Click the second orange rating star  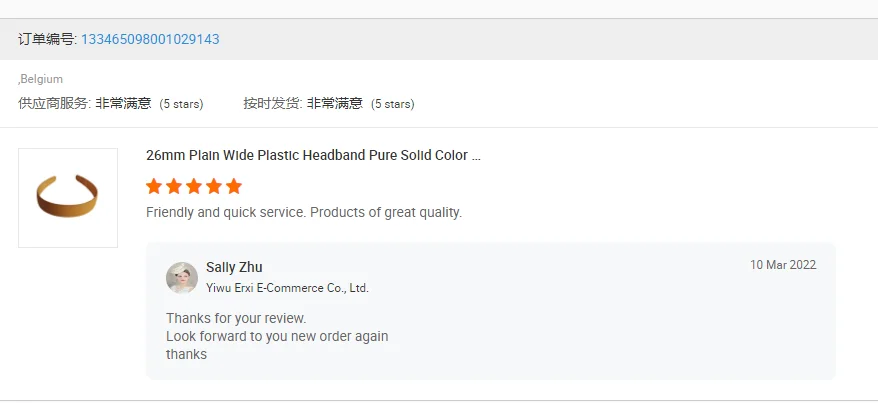[x=174, y=186]
